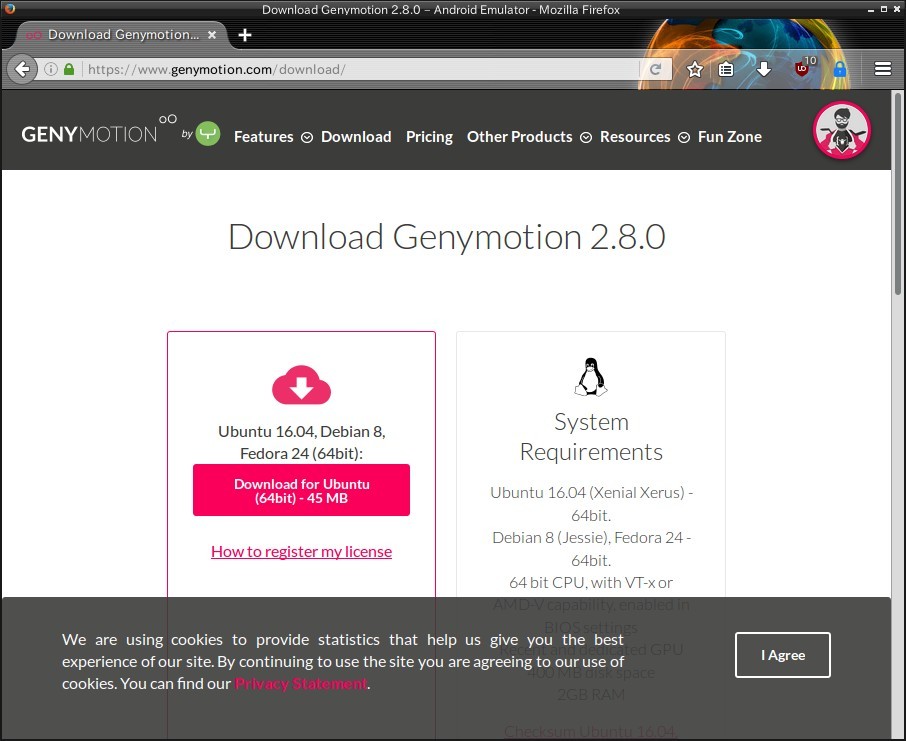906x741 pixels.
Task: Click Debian 8 (Jessie), Fedora 24 text
Action: 591,549
